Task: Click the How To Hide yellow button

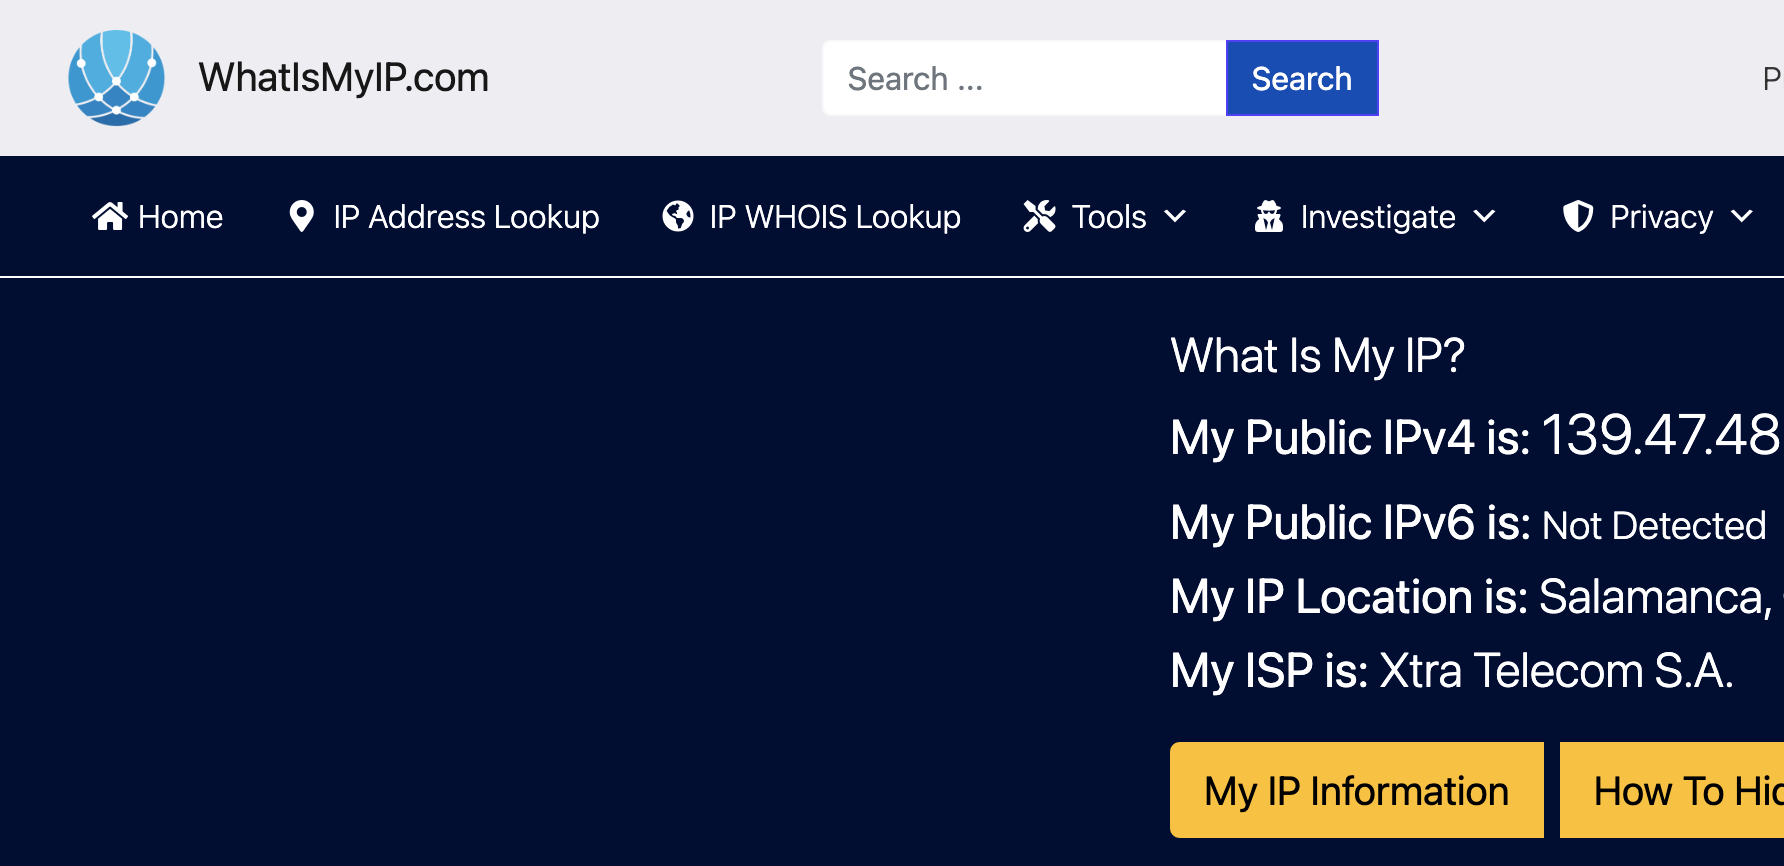Action: coord(1672,790)
